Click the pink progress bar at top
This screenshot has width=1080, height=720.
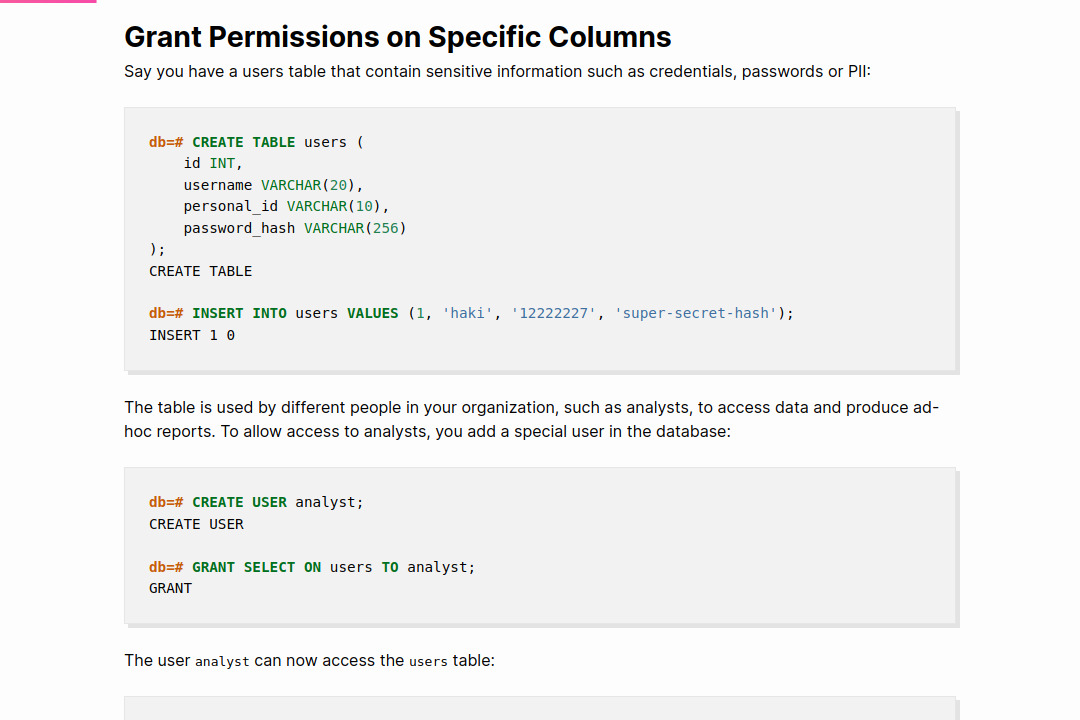point(48,3)
